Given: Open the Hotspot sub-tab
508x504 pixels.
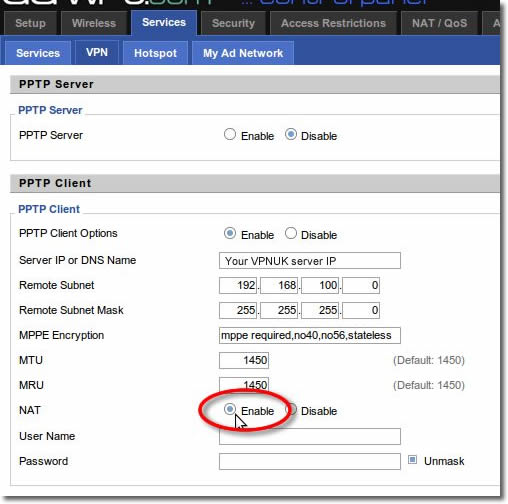Looking at the screenshot, I should (x=155, y=53).
